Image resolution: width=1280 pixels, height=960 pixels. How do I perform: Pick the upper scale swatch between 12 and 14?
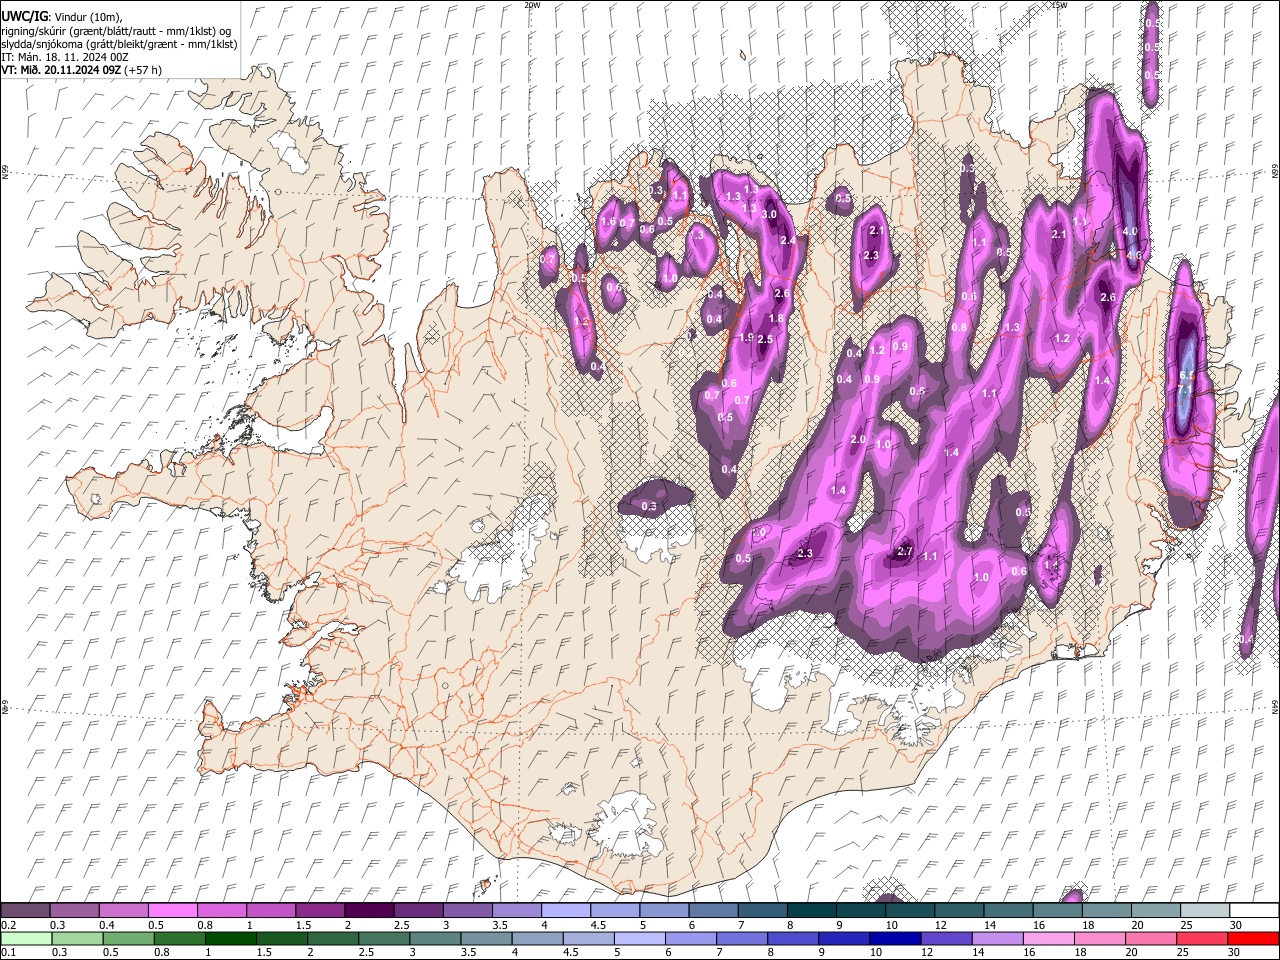[x=957, y=910]
